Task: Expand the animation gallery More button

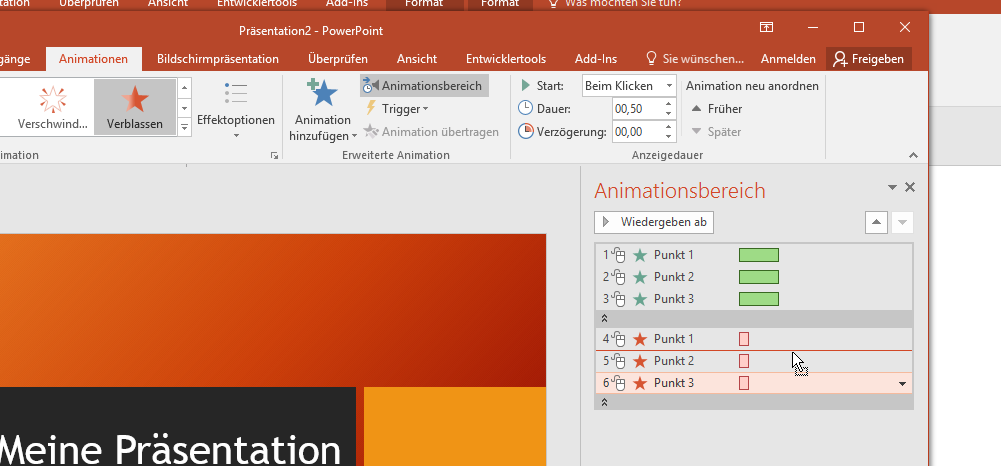Action: point(184,127)
